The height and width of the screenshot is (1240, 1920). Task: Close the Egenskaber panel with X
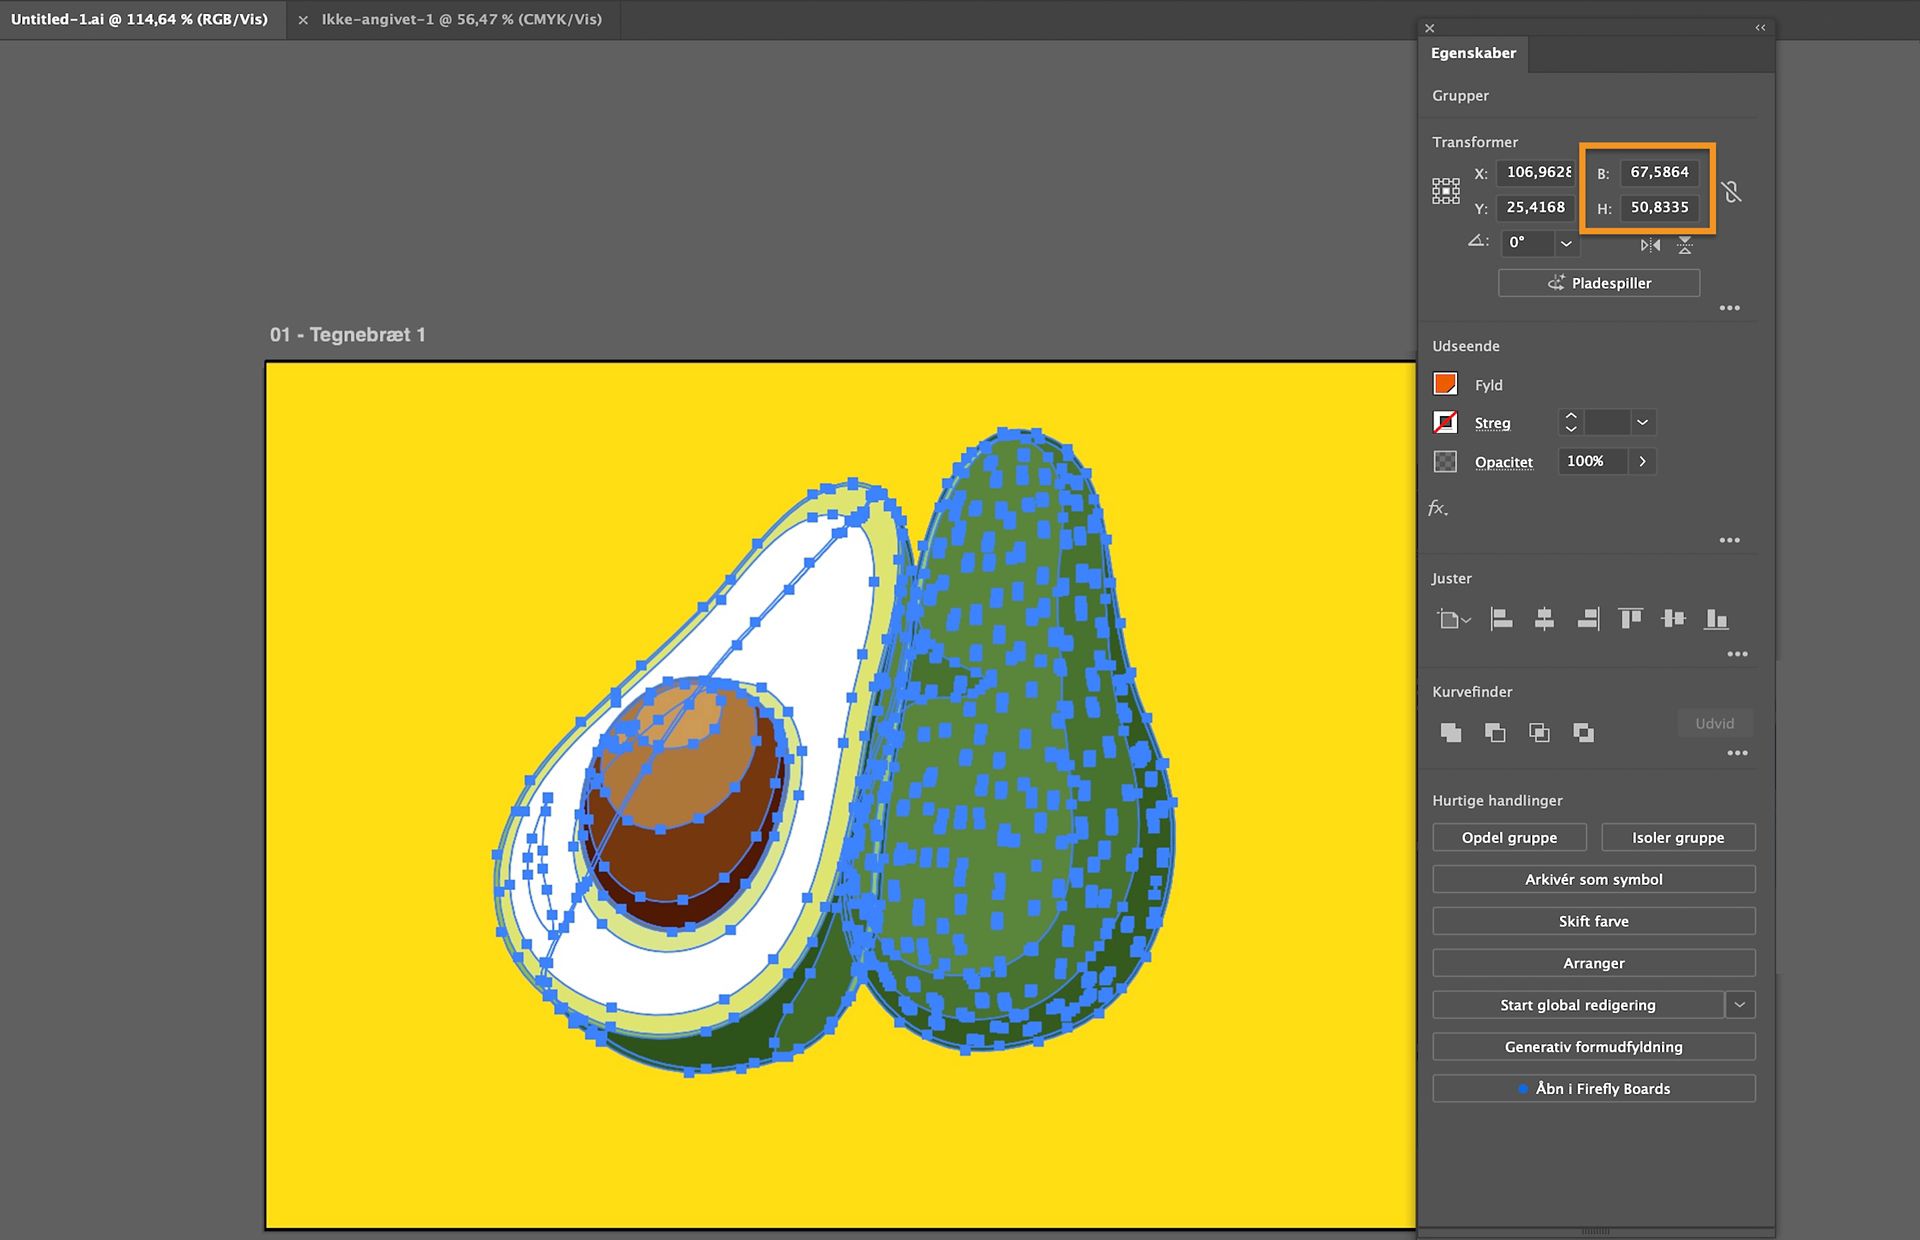(x=1430, y=28)
